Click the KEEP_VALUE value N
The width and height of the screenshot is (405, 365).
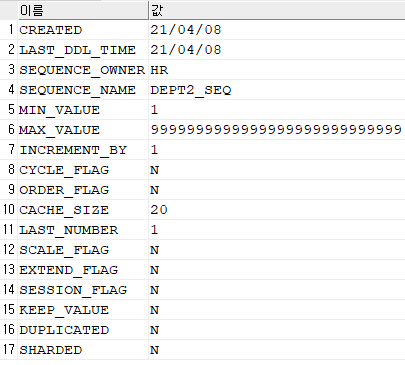click(277, 310)
